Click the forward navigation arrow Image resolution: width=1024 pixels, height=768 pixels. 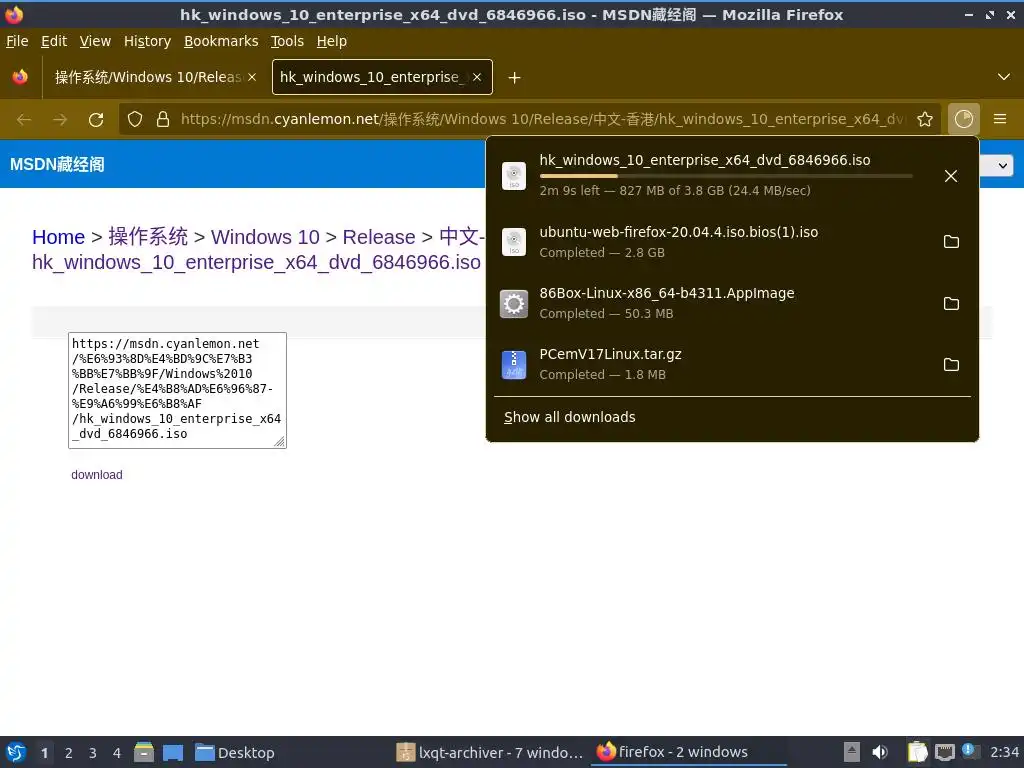(60, 120)
